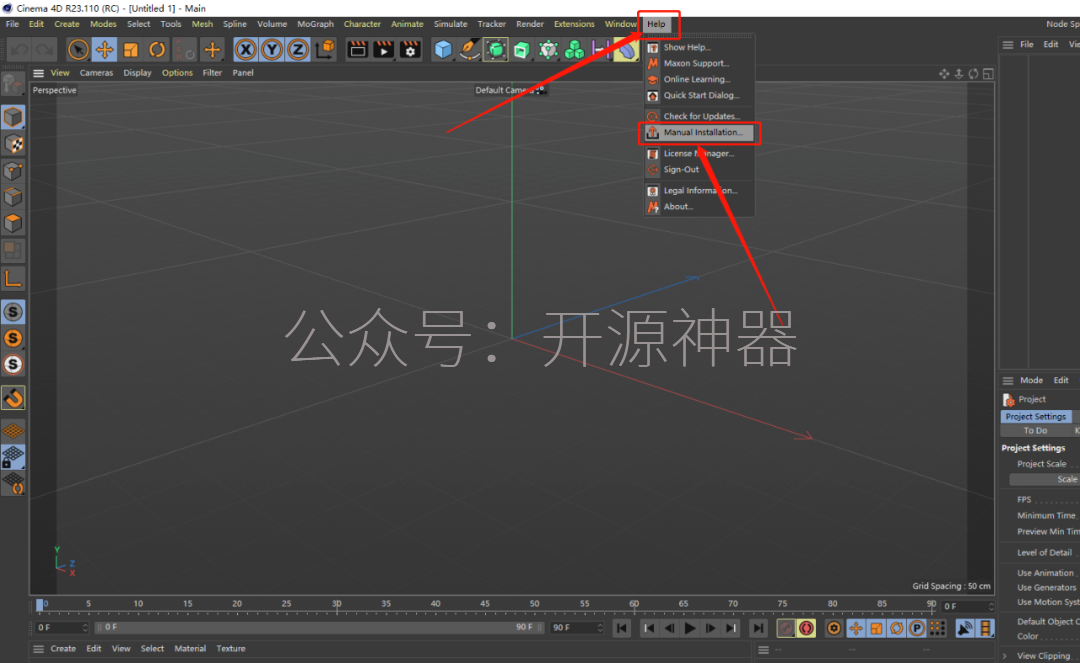Go to start of animation
This screenshot has width=1080, height=663.
[621, 628]
